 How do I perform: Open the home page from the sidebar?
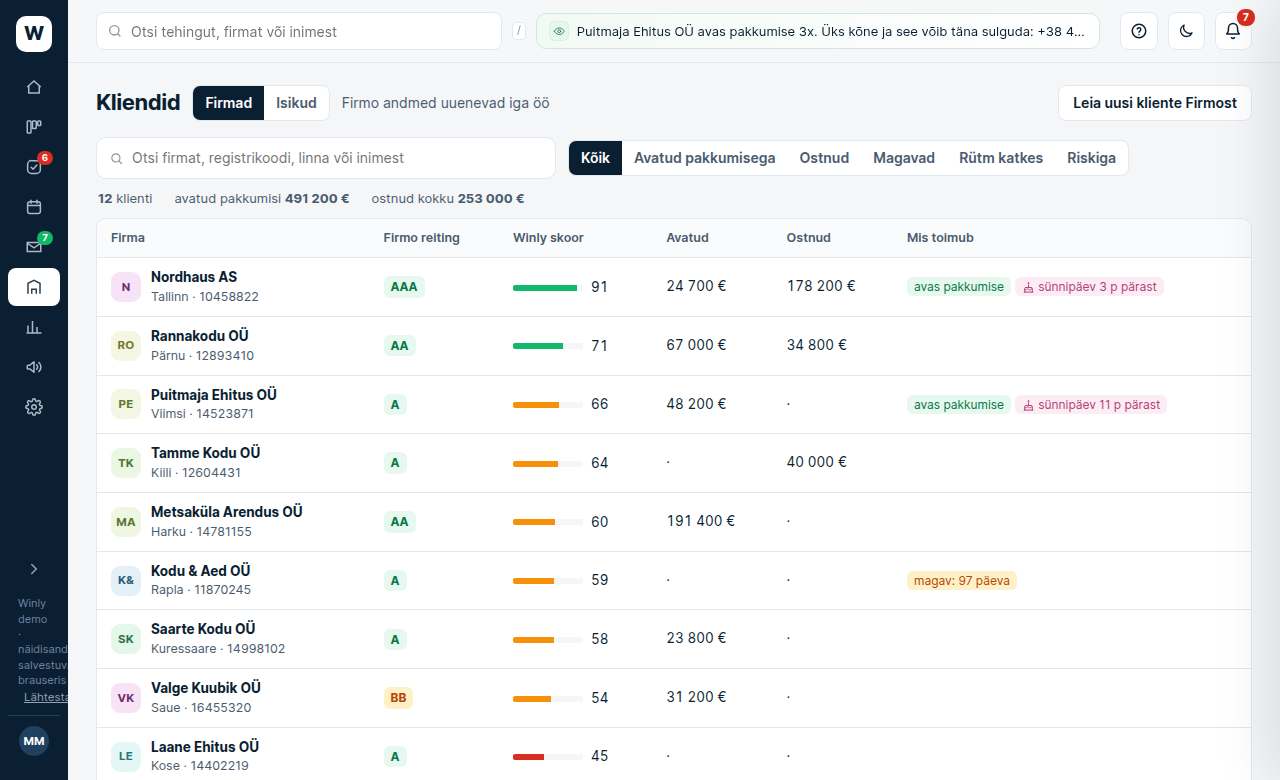pos(34,87)
